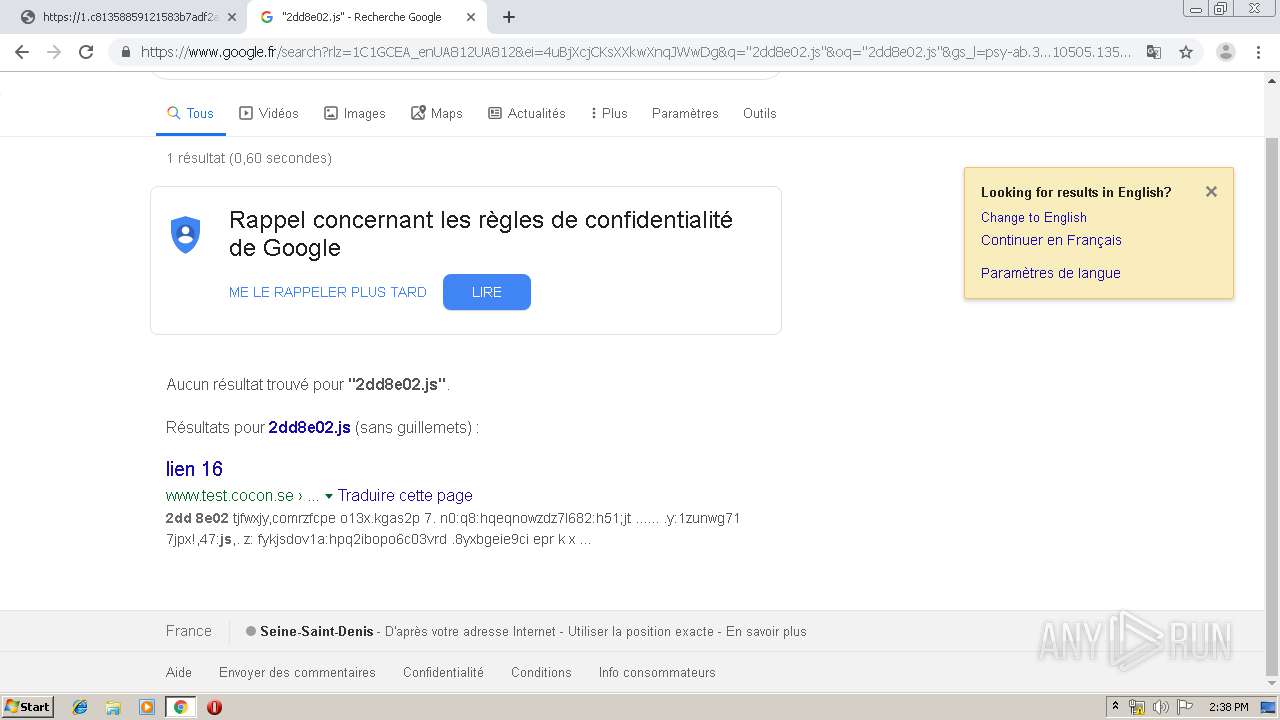Click ME LE RAPPELER PLUS TARD
This screenshot has height=720, width=1280.
coord(328,292)
